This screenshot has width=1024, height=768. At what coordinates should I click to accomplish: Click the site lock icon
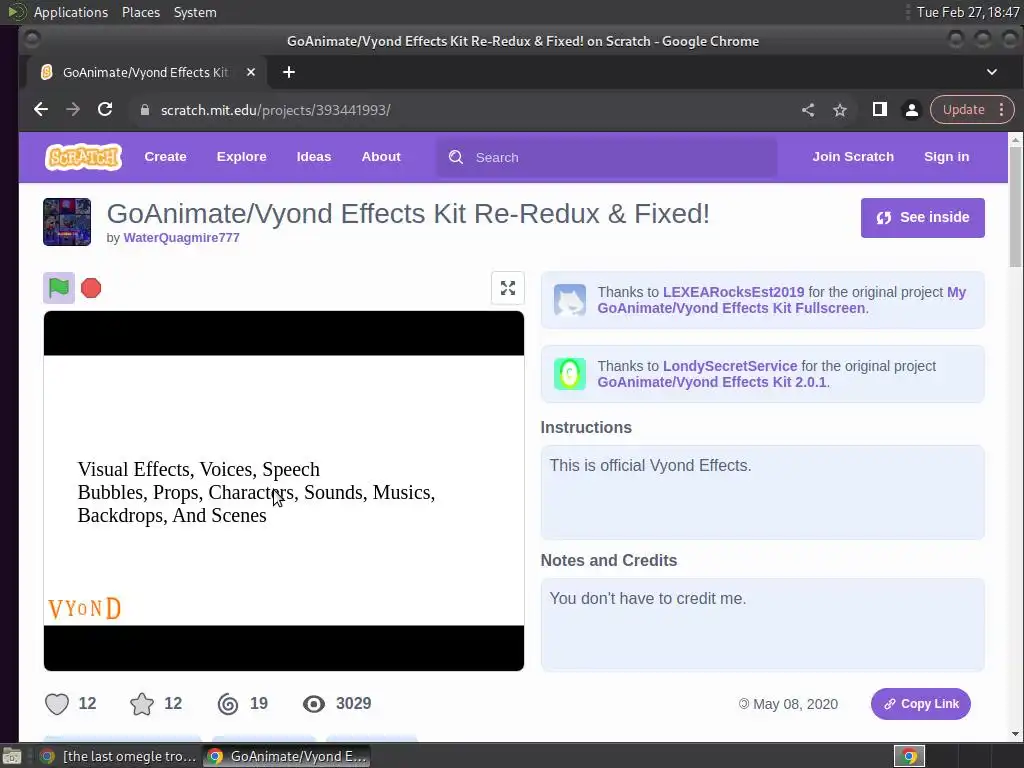(x=145, y=110)
